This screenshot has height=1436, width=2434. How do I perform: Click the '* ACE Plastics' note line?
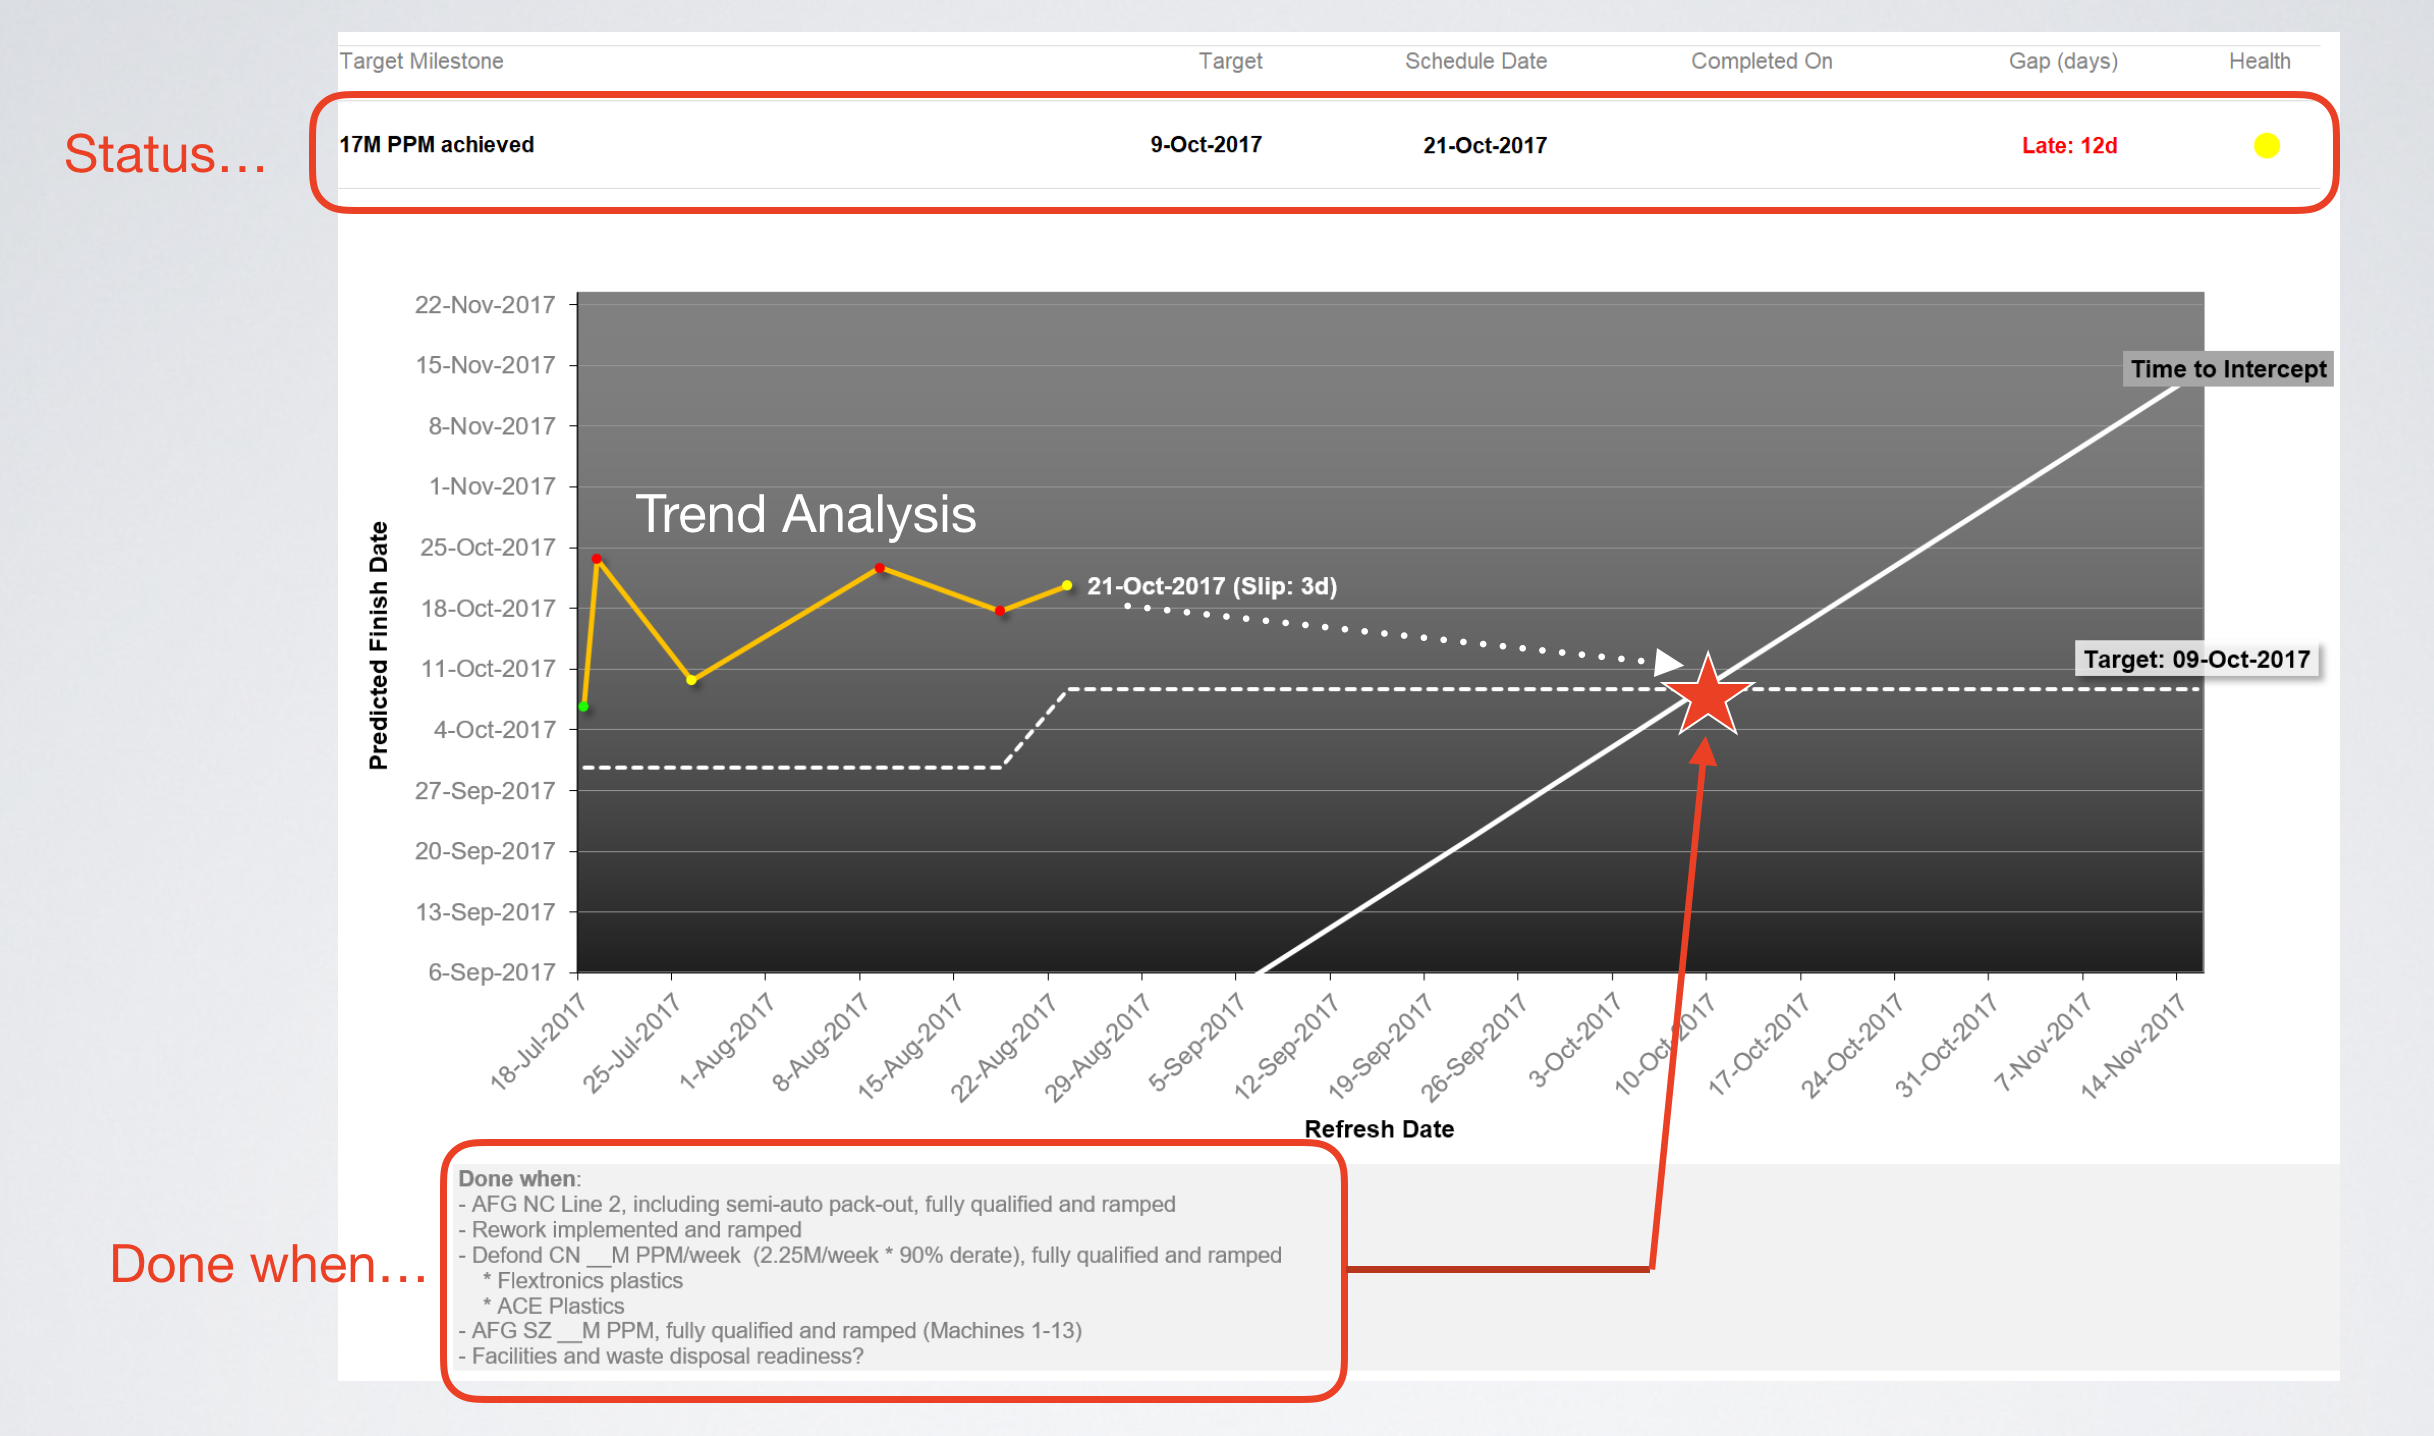553,1306
